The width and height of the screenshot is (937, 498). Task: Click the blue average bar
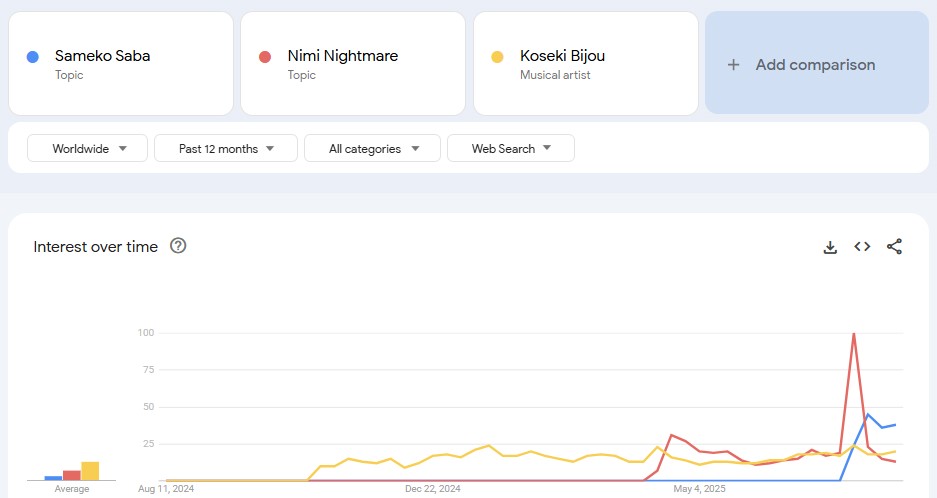click(x=53, y=478)
